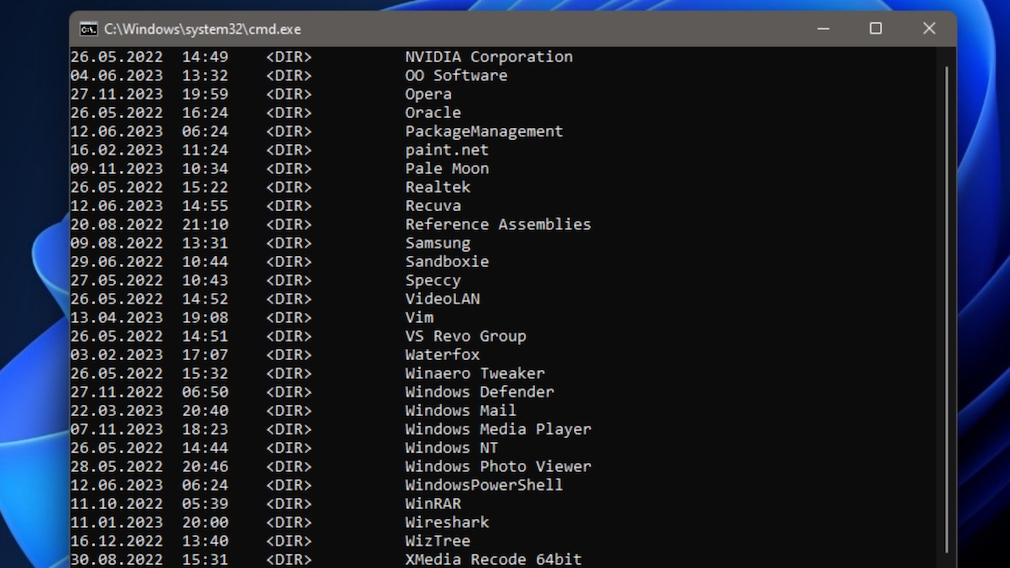Close the command prompt window
This screenshot has width=1010, height=568.
[929, 29]
